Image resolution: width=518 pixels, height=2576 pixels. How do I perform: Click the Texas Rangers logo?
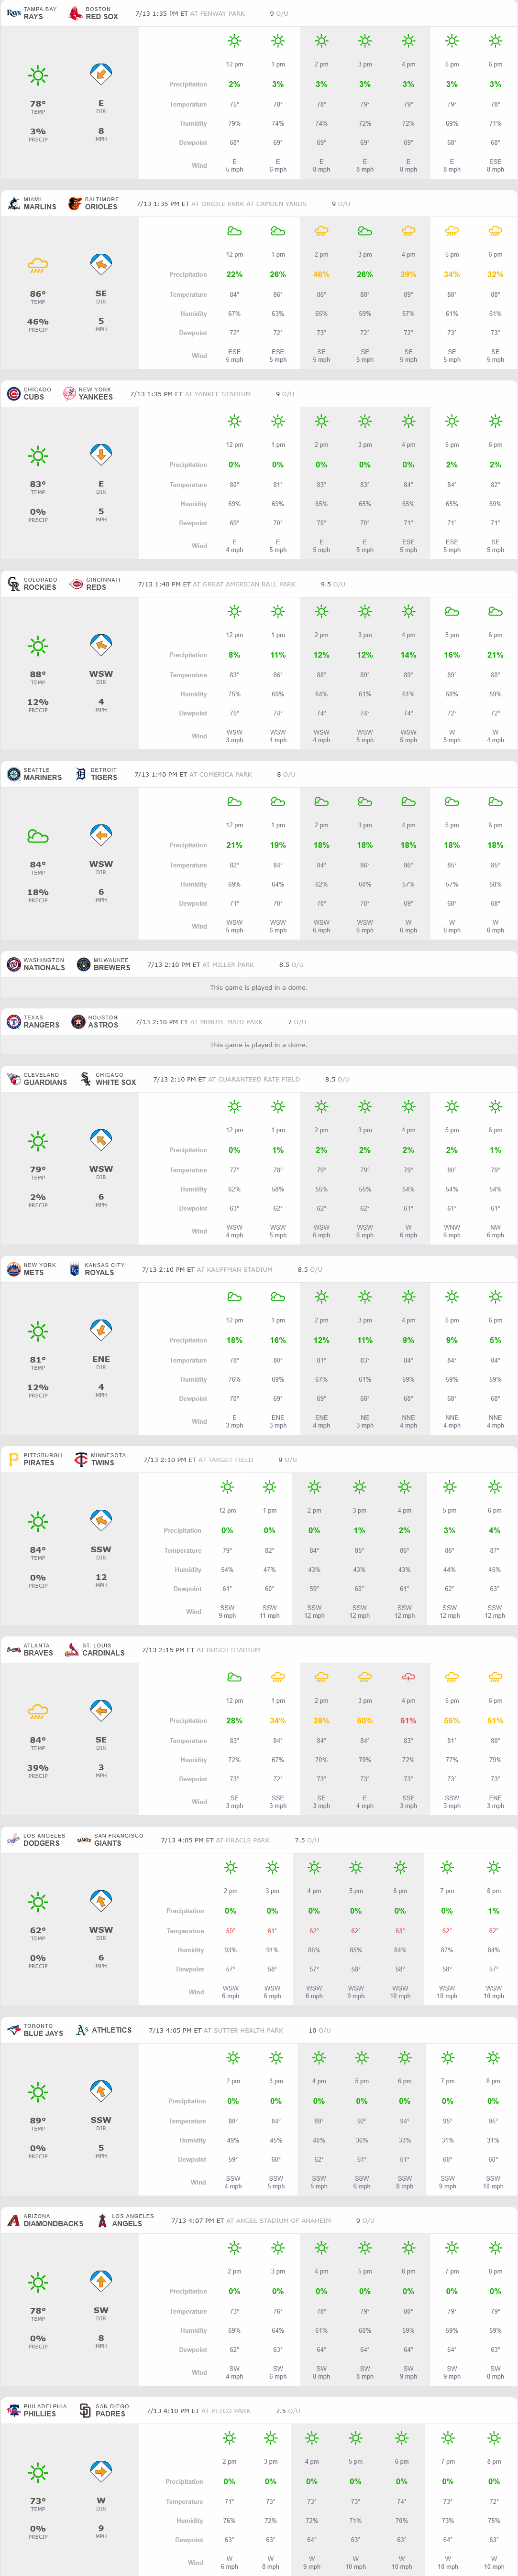[13, 1022]
